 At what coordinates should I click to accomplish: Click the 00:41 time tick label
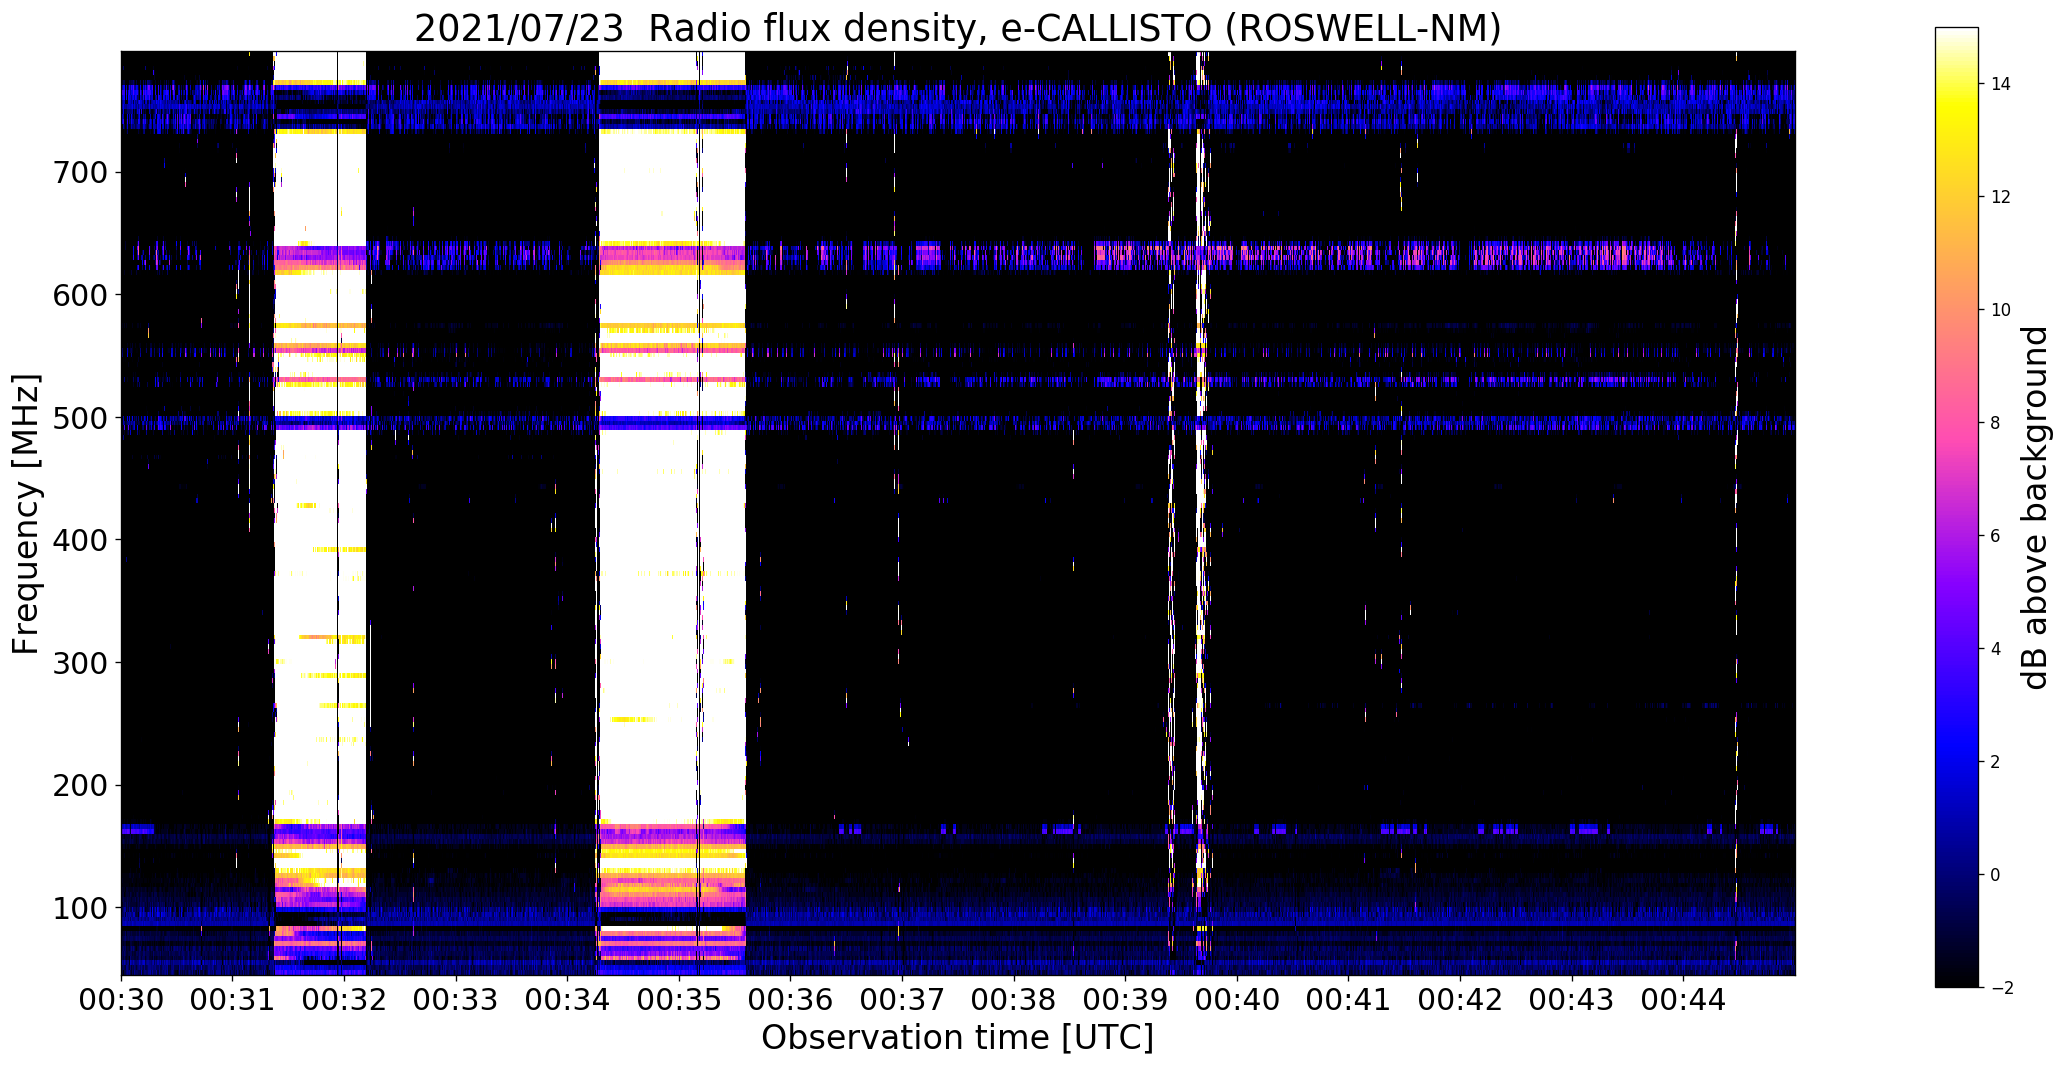[x=1349, y=1000]
